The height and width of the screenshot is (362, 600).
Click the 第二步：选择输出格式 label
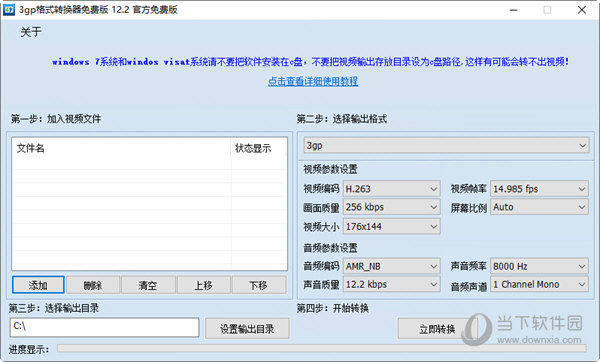coord(342,119)
